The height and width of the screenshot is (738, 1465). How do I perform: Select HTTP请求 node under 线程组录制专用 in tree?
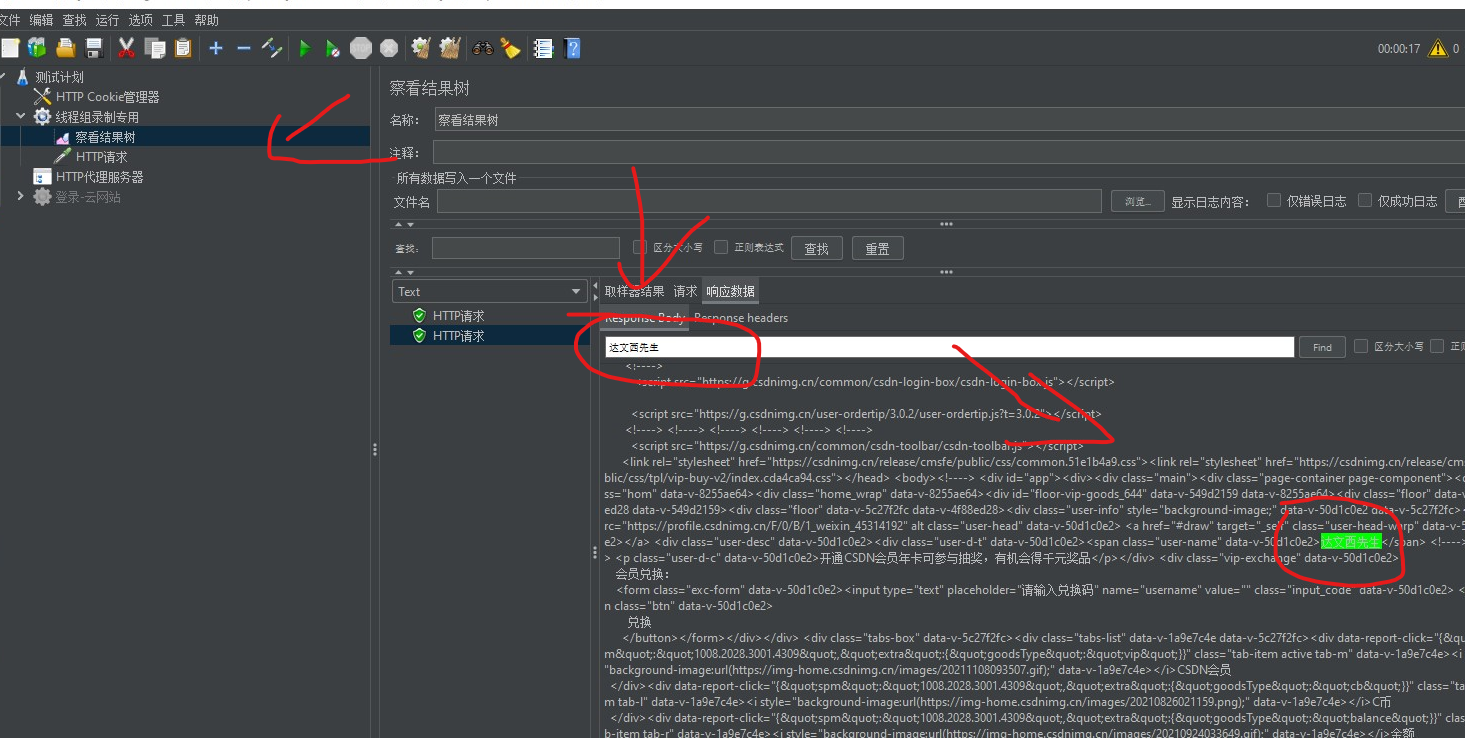pos(101,157)
